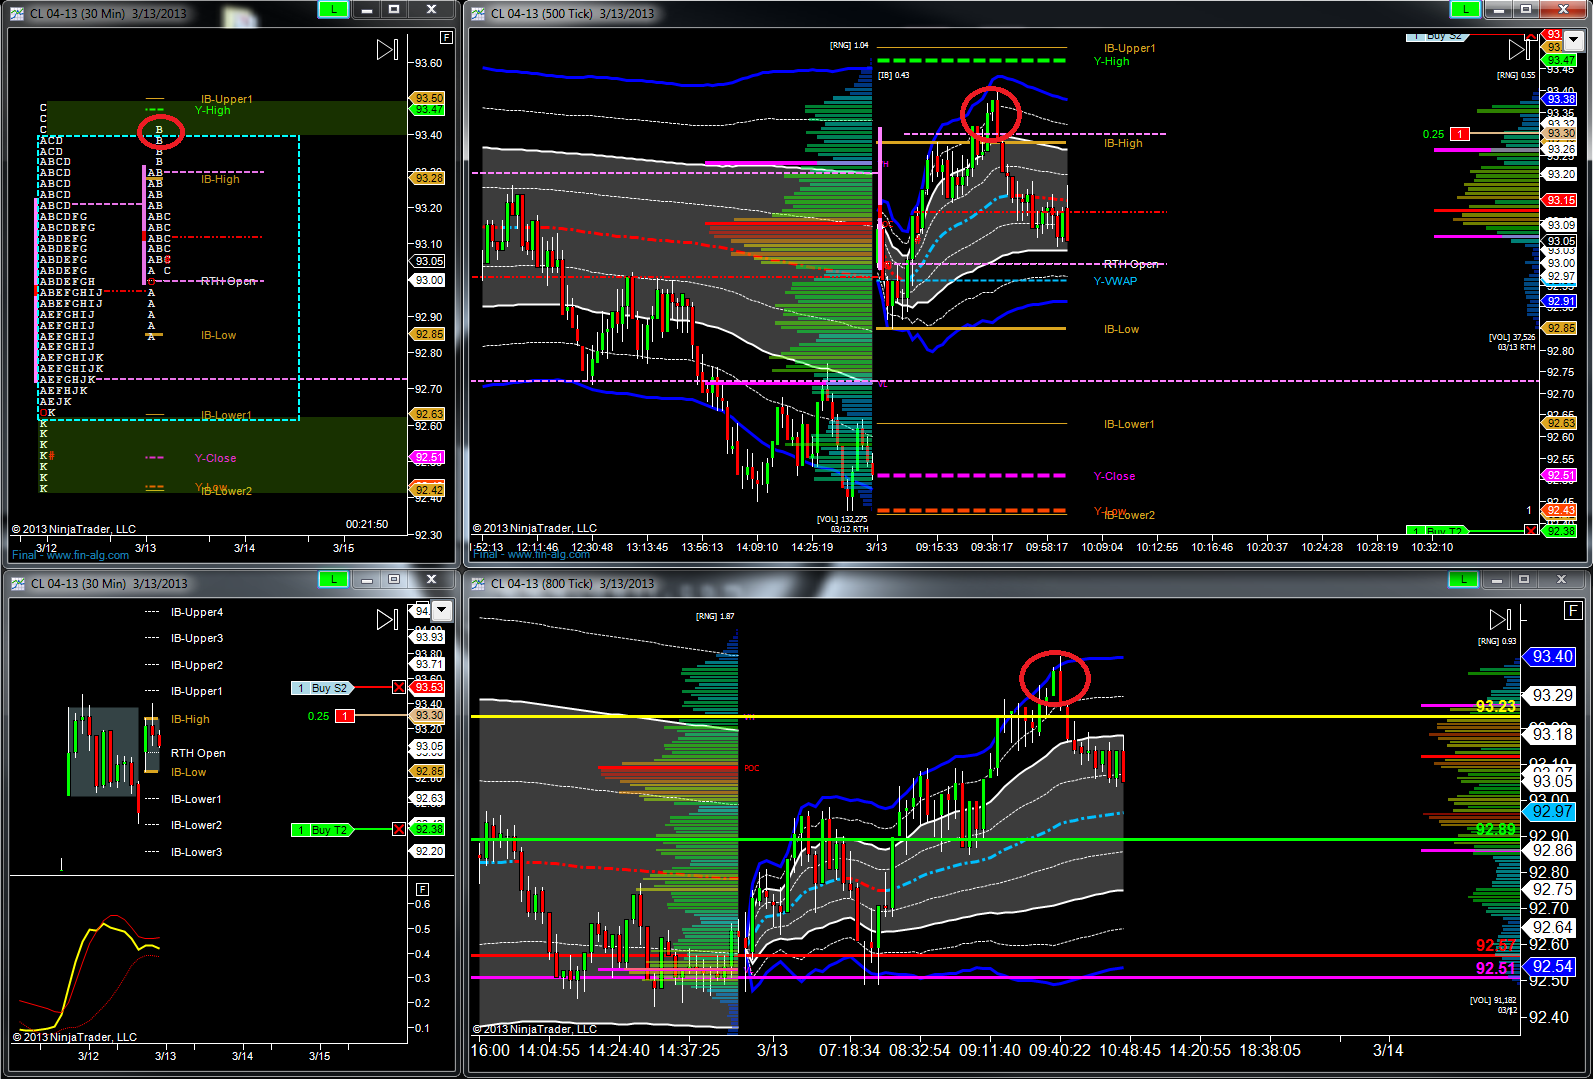Click the 92.20 price marker in bottom-left chart

coord(429,851)
